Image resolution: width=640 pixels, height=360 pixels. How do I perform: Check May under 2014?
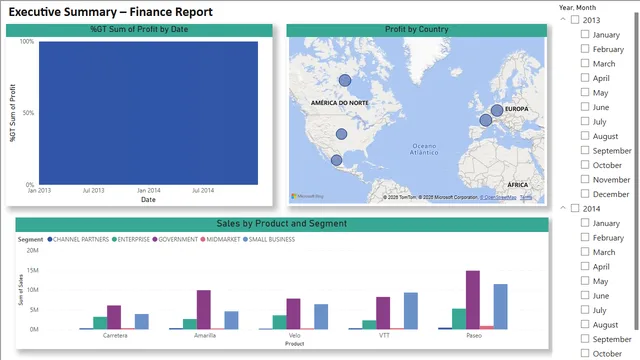585,281
